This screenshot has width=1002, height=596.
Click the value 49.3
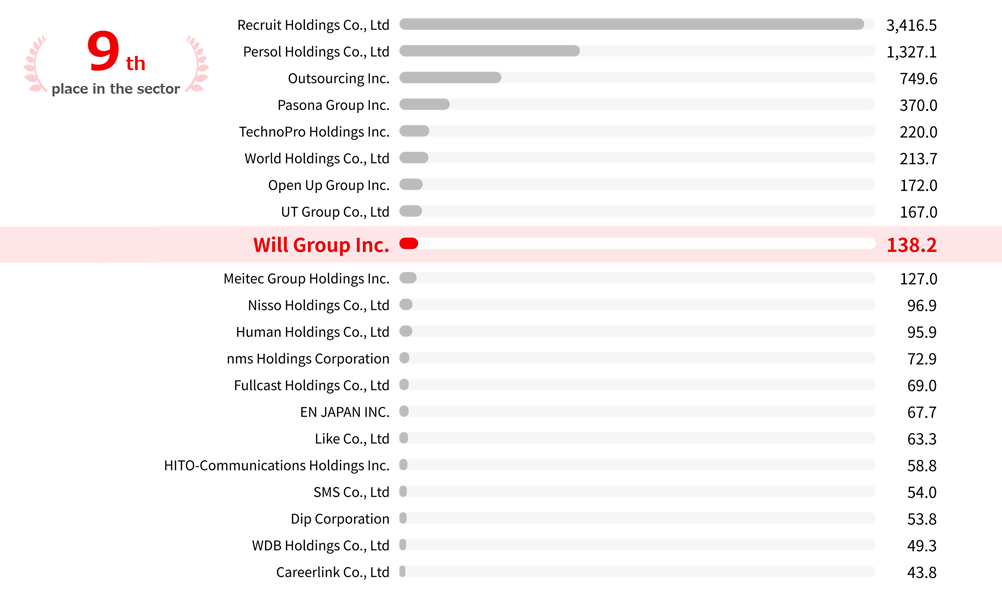[x=922, y=546]
